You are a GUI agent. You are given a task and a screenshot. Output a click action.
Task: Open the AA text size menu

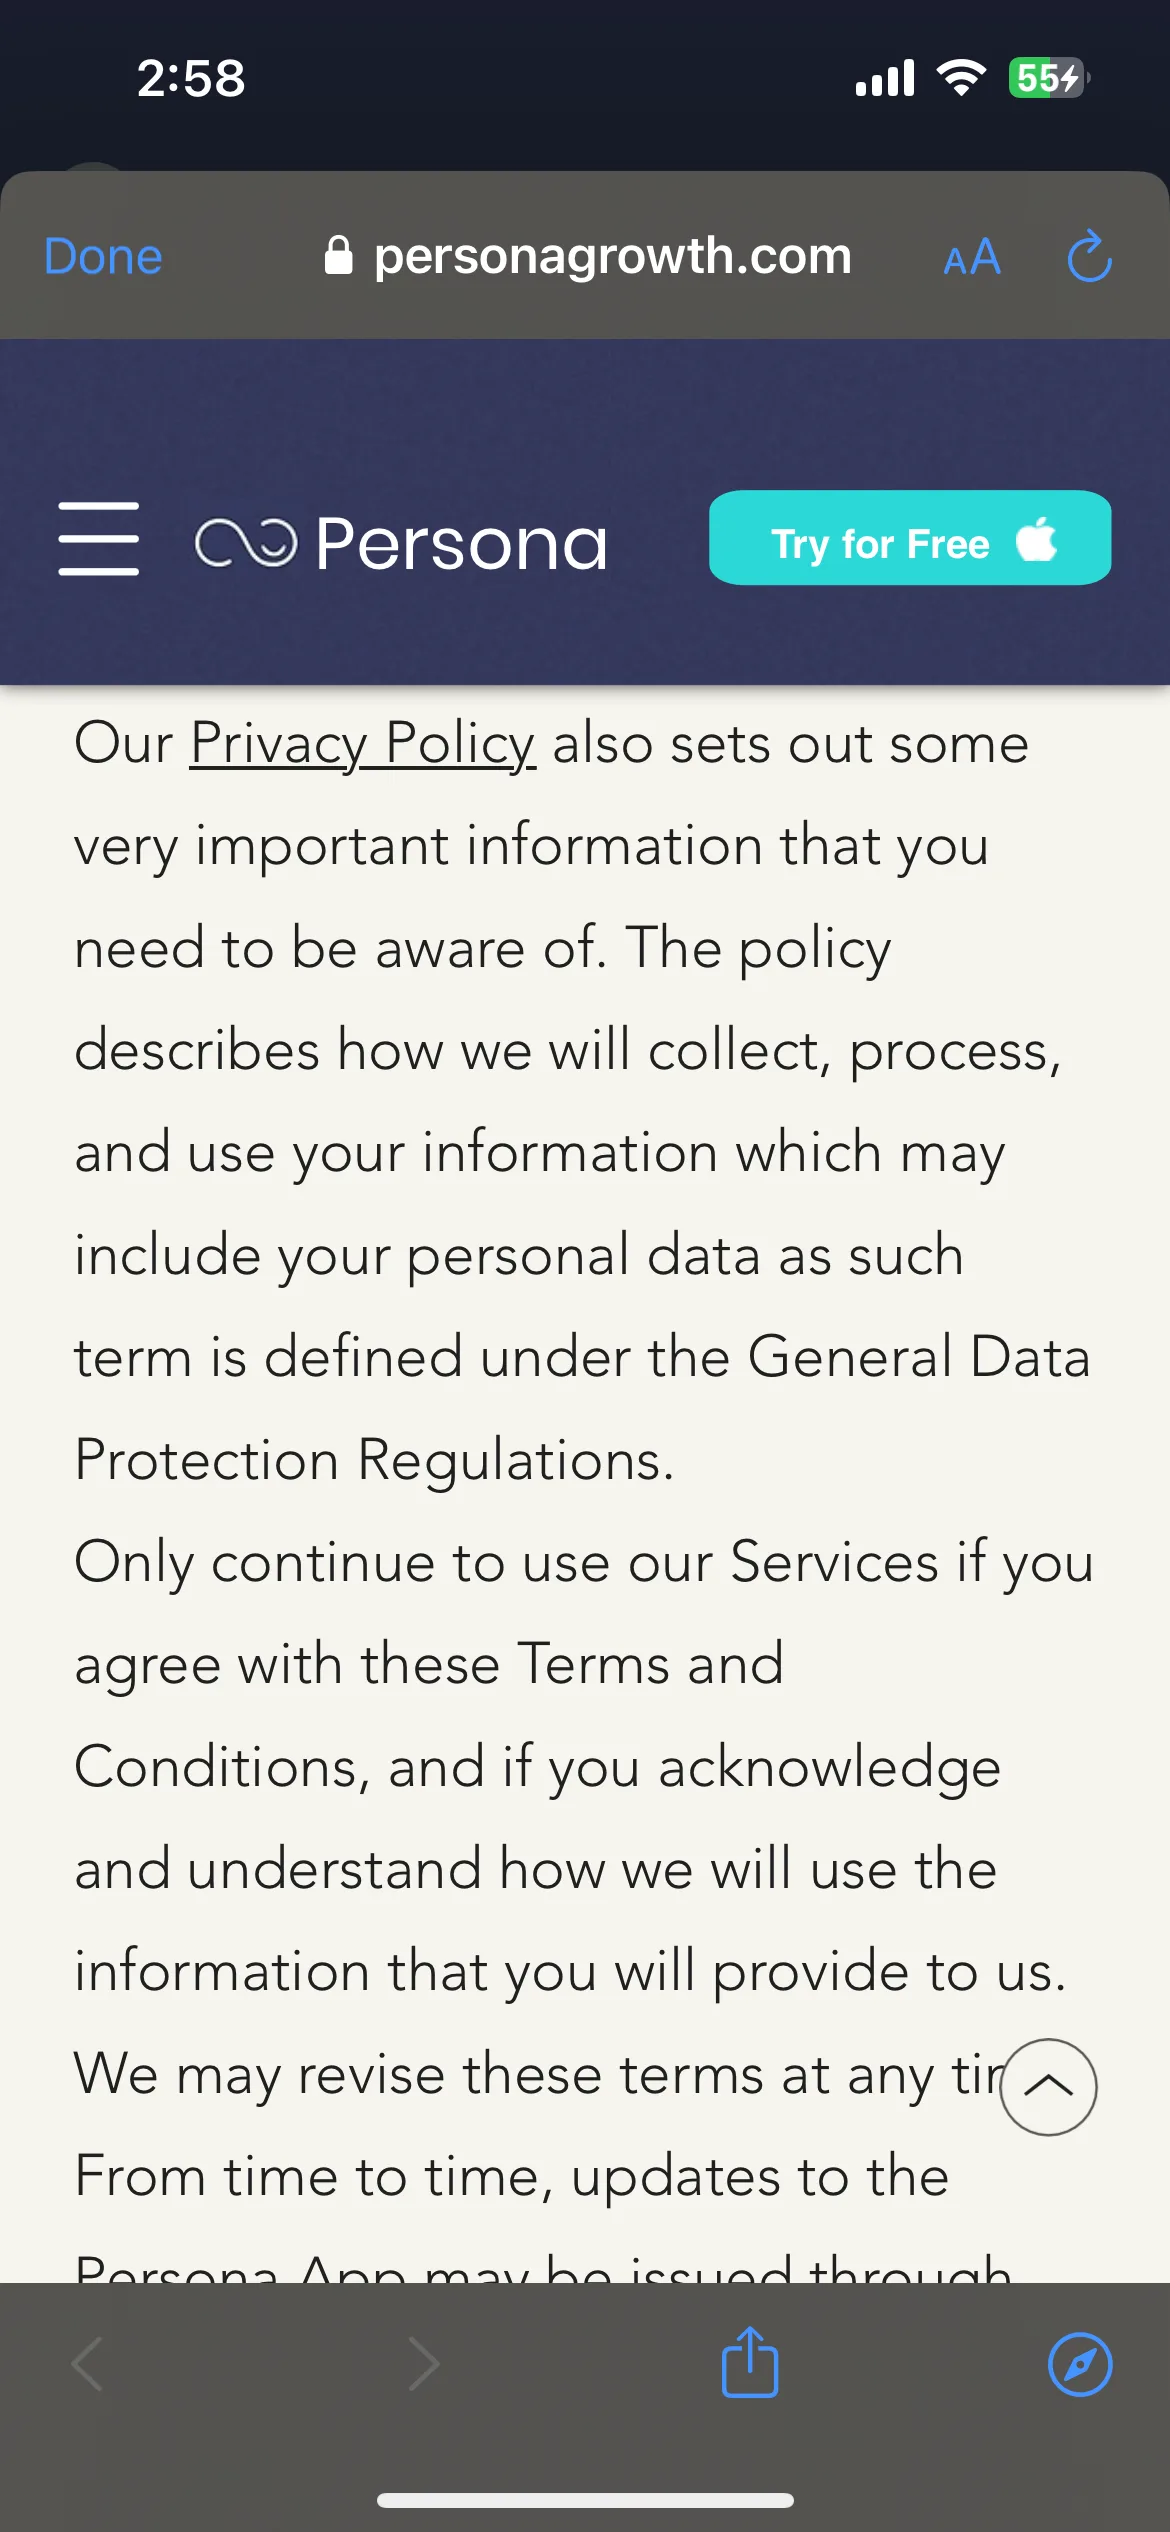(x=972, y=258)
